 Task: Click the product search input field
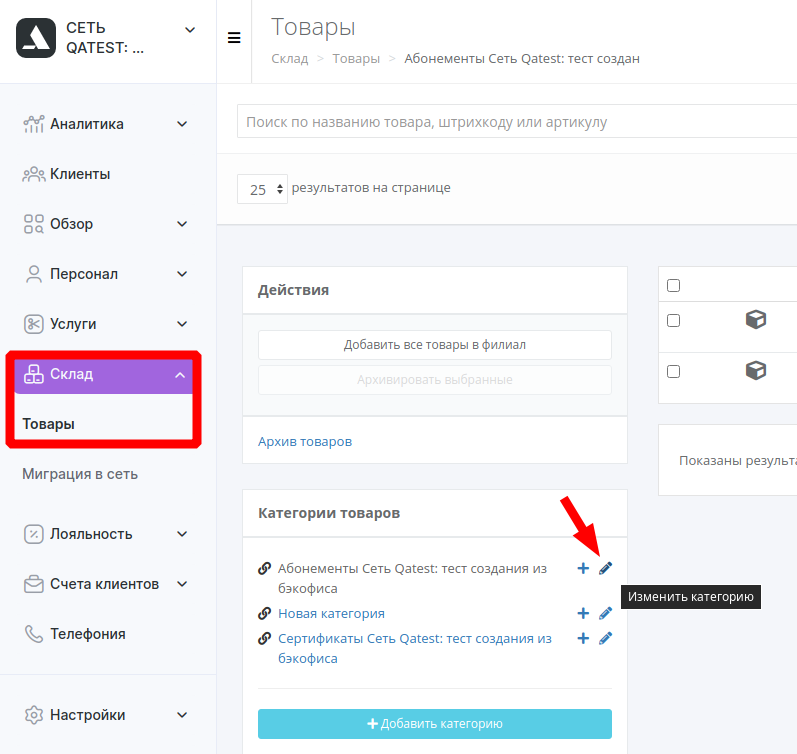coord(517,122)
